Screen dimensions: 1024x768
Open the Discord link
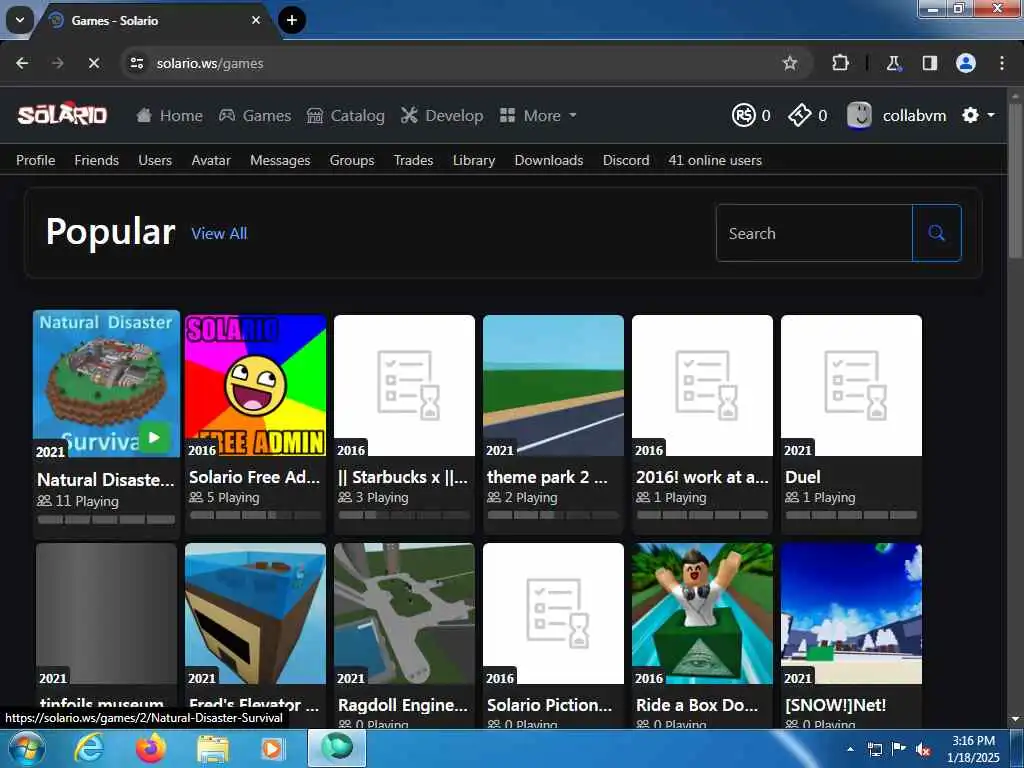626,160
